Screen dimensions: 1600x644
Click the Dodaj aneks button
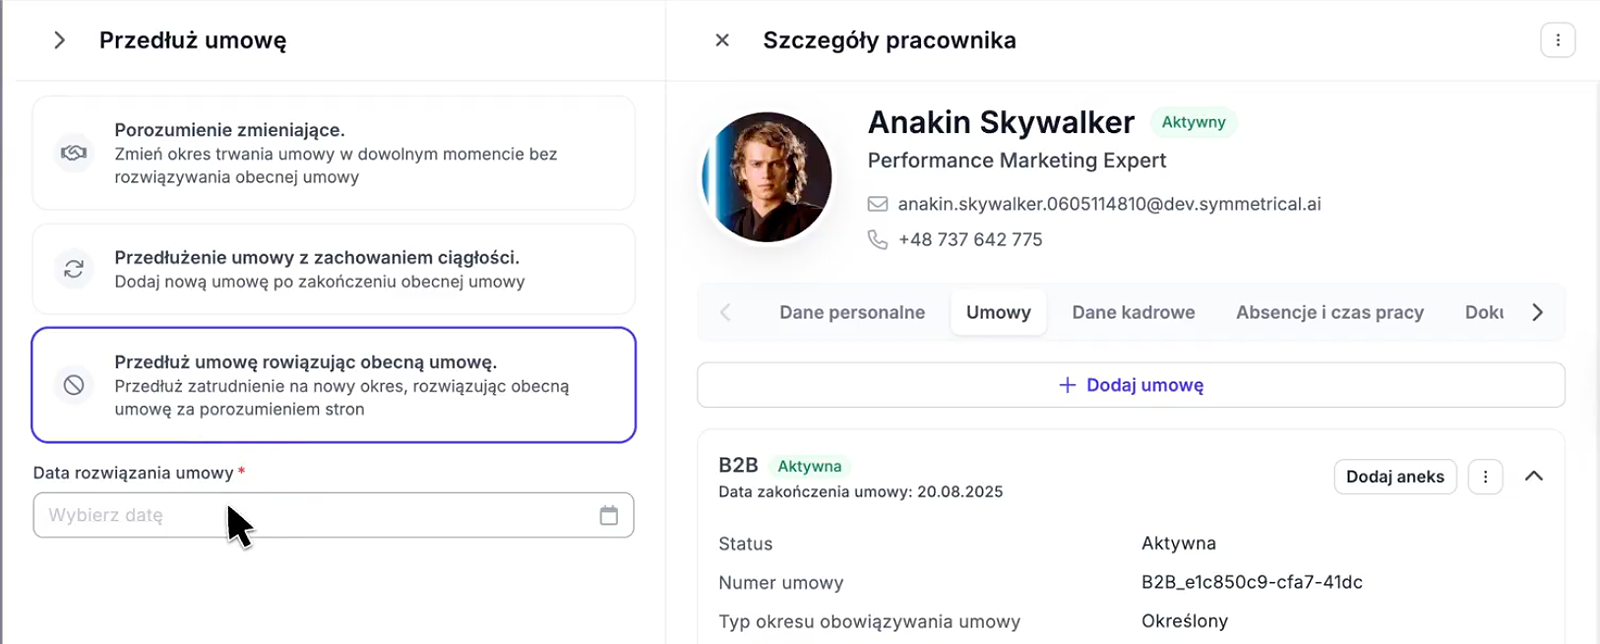(x=1395, y=477)
